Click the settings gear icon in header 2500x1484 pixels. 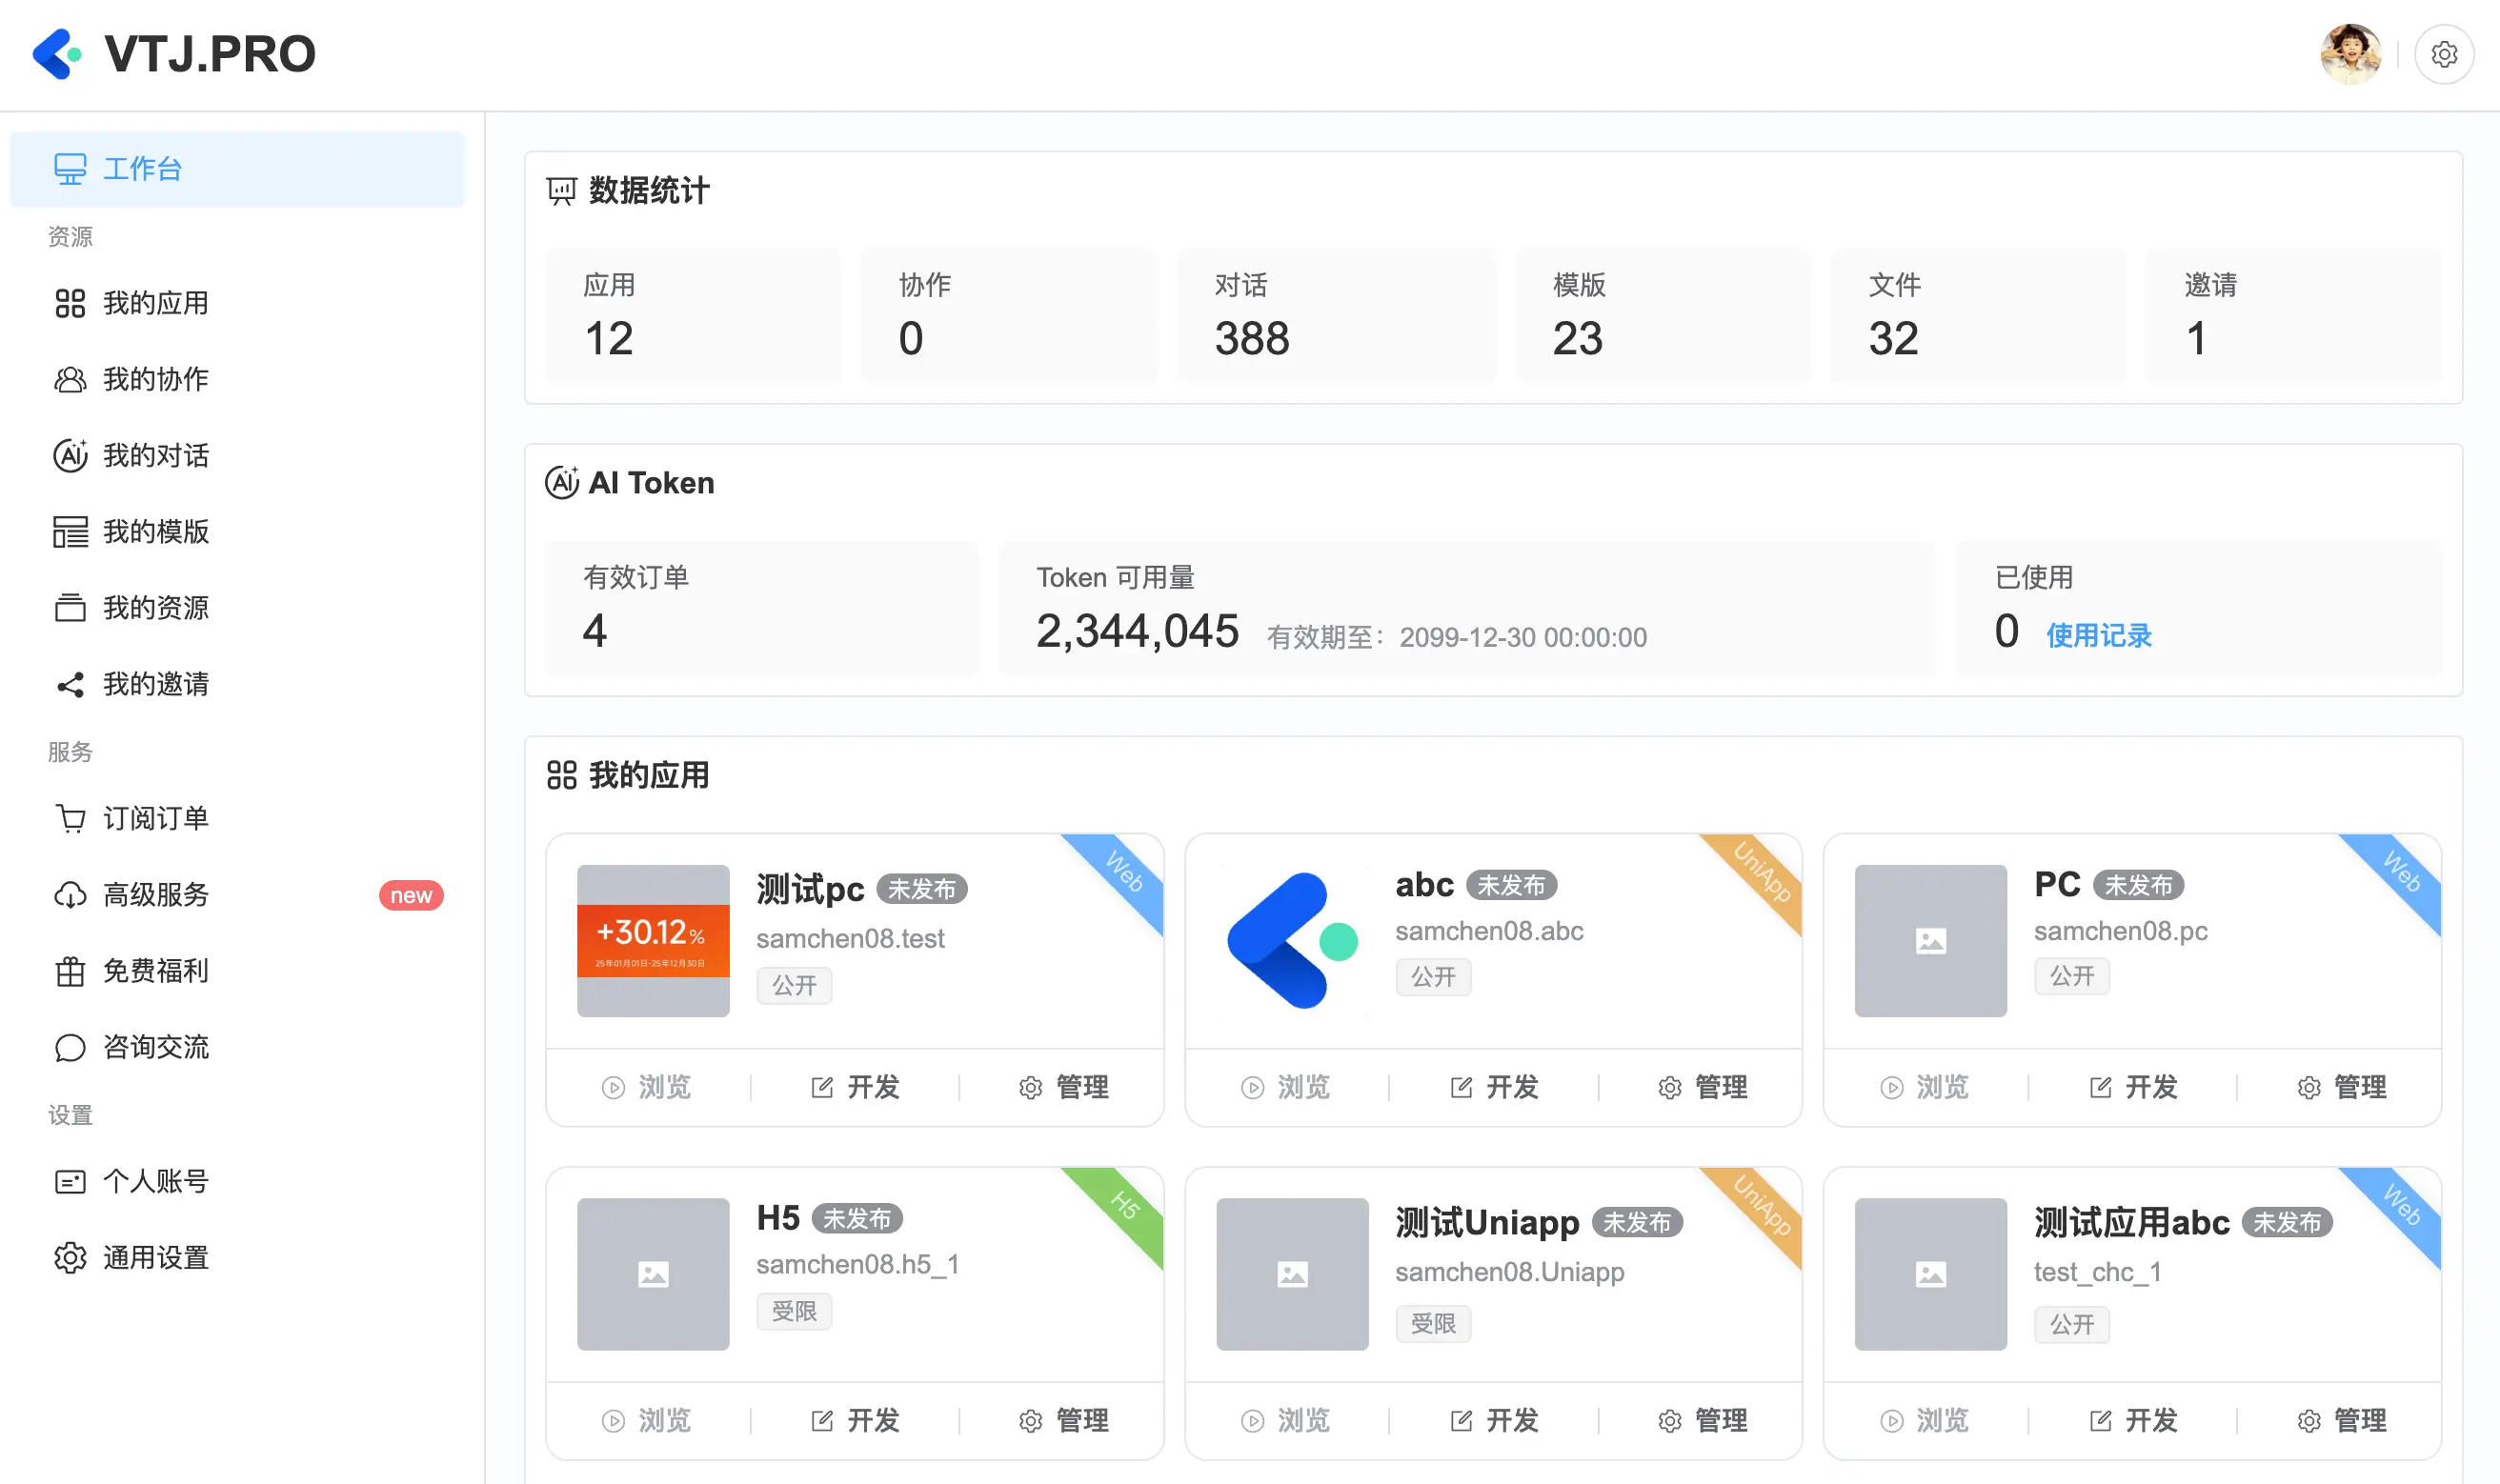pyautogui.click(x=2443, y=54)
